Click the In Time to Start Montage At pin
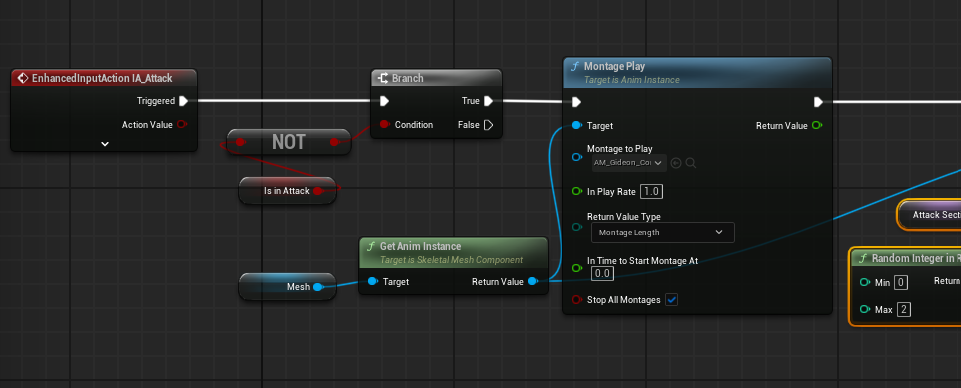The image size is (961, 388). (x=576, y=268)
